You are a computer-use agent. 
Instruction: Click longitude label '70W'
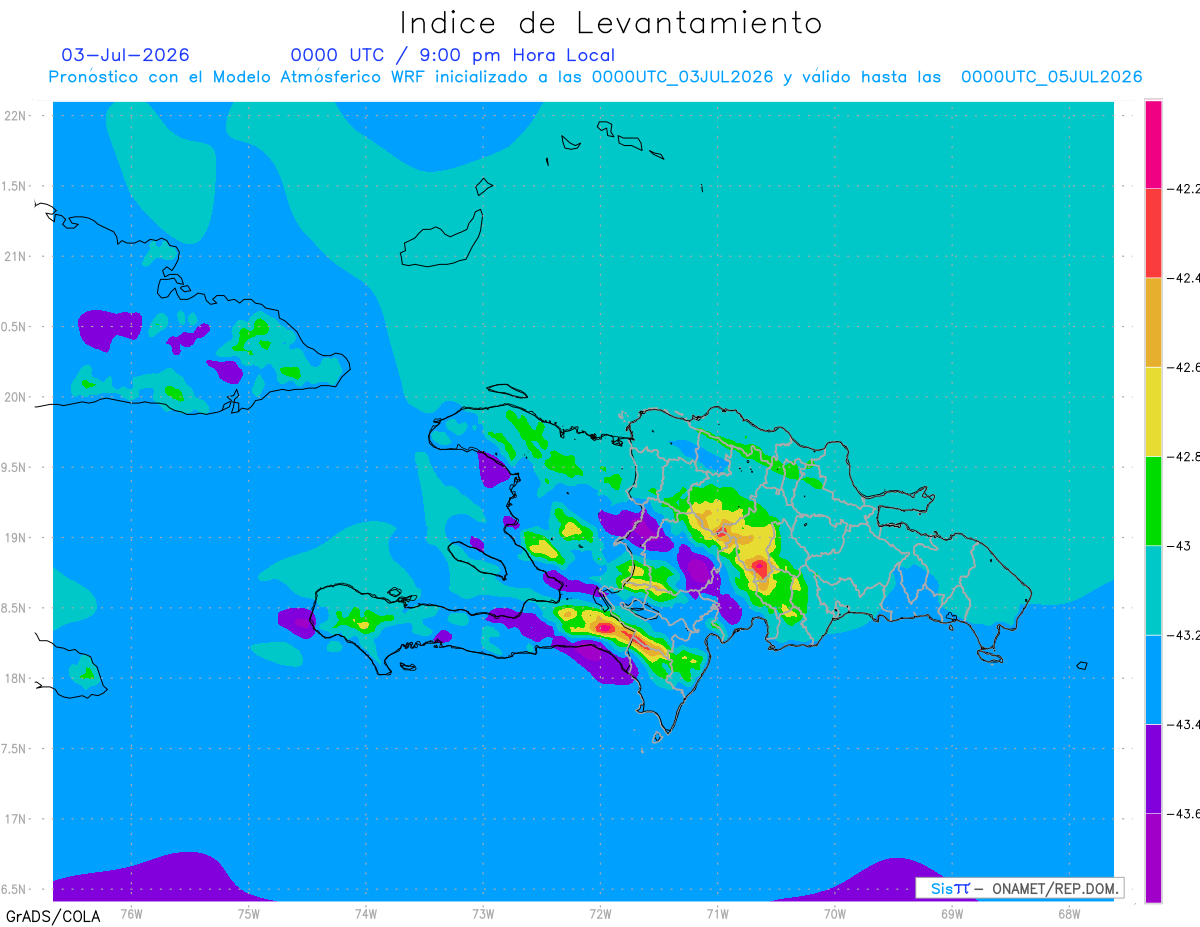835,913
